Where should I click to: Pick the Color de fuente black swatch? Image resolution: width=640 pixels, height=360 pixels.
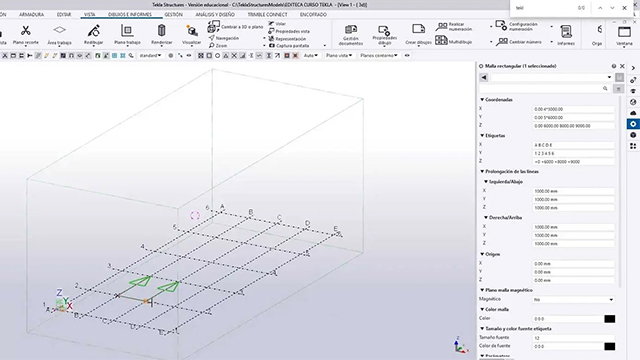609,346
